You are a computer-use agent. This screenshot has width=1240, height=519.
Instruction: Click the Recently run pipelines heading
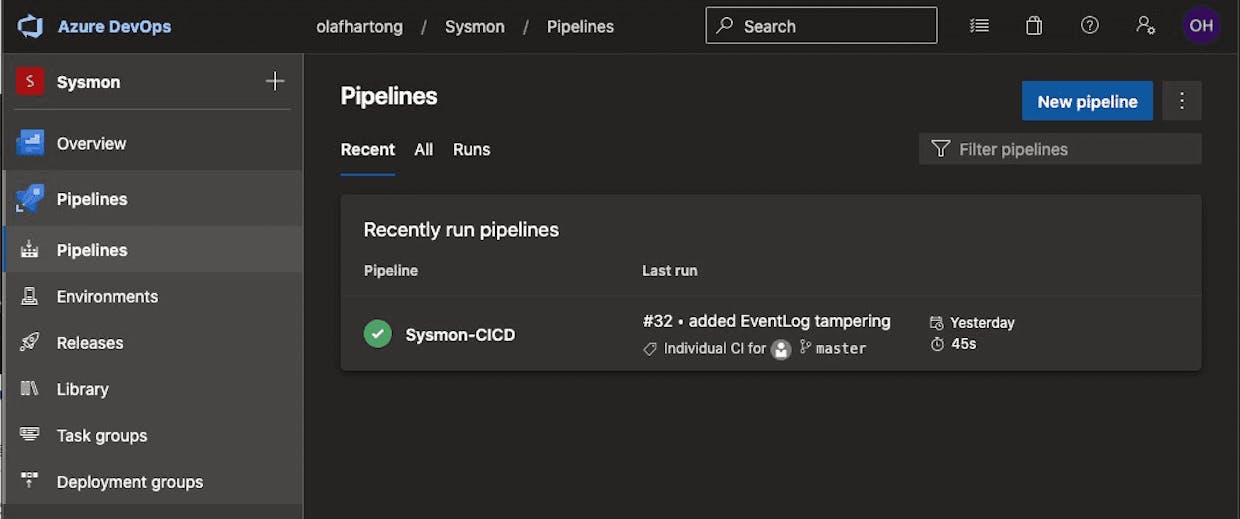click(461, 230)
